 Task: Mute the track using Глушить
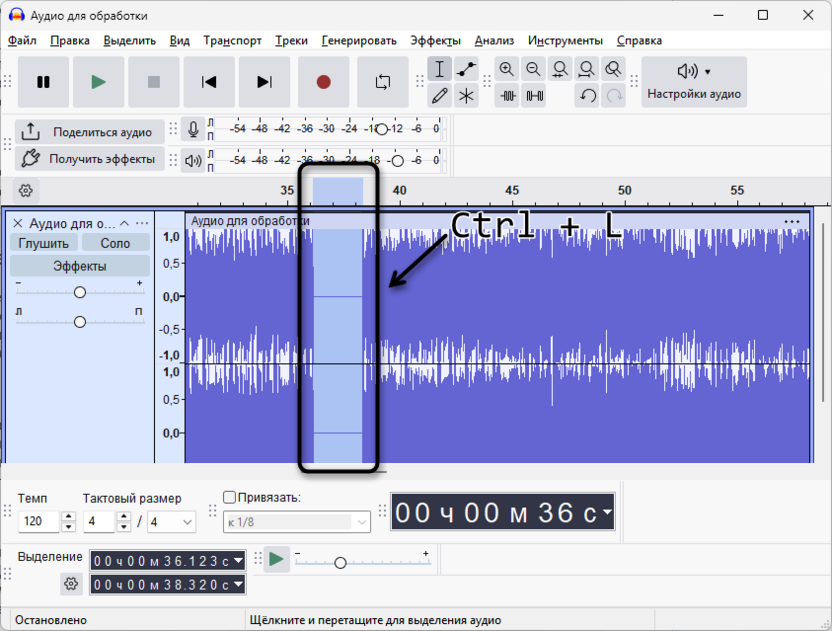coord(44,242)
